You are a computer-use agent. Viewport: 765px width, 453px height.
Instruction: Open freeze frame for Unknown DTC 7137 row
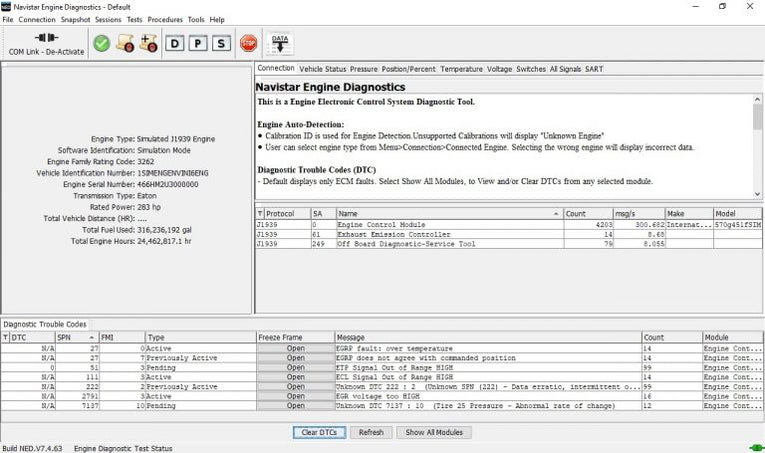(296, 406)
